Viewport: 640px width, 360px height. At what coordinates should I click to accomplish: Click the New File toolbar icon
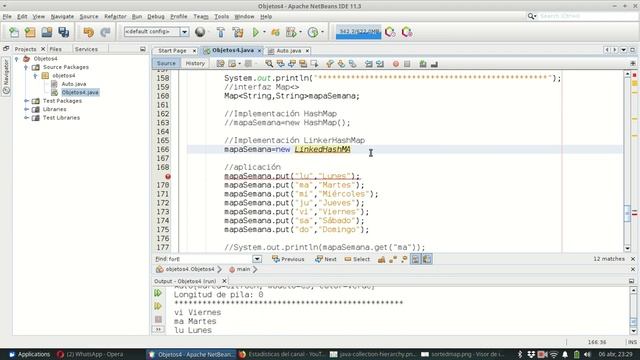14,32
